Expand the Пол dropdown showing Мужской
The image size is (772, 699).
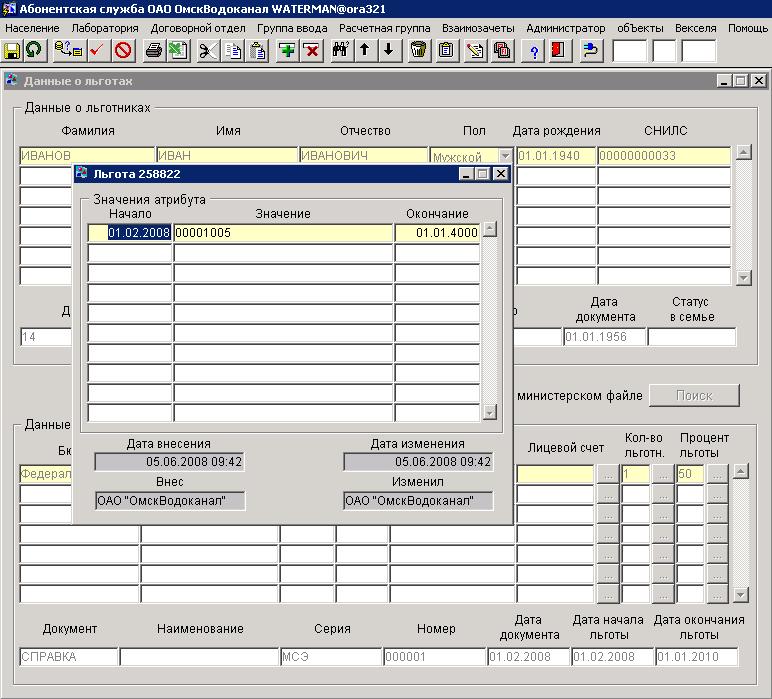point(505,156)
